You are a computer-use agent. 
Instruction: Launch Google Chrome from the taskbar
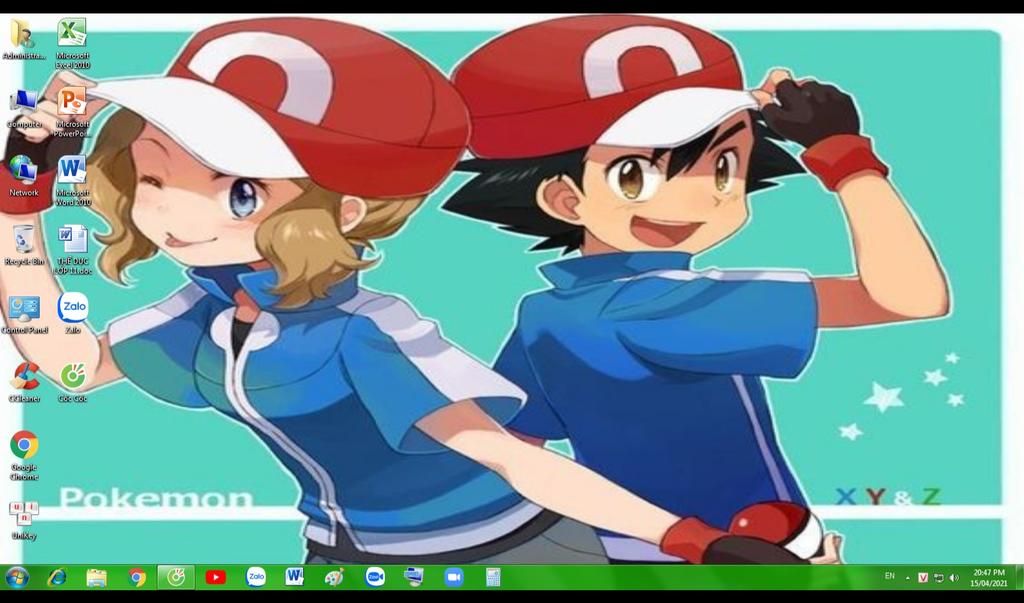click(136, 578)
